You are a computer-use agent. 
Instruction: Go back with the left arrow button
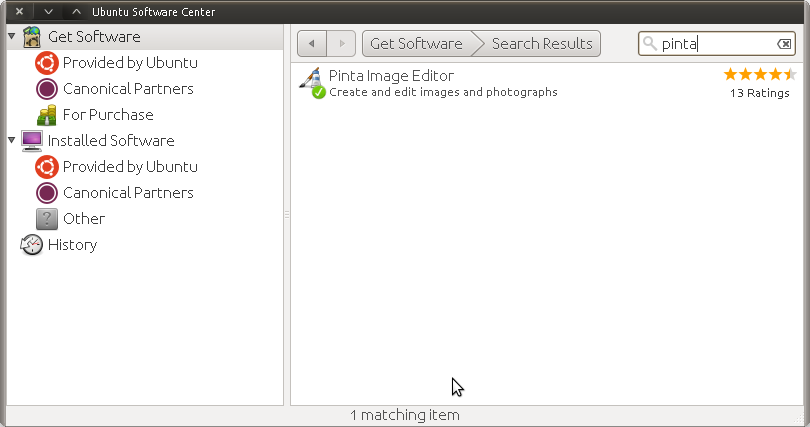tap(311, 43)
